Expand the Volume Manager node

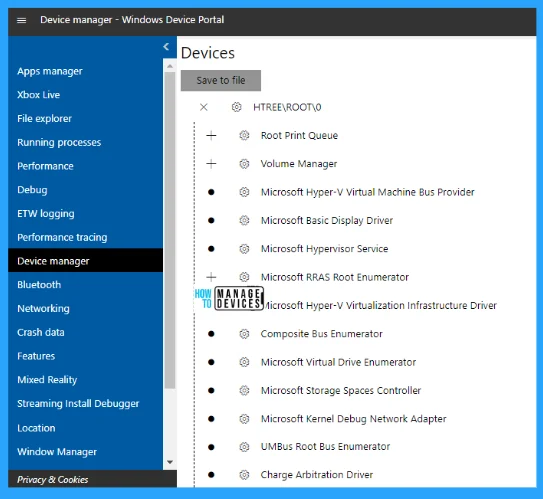(211, 164)
